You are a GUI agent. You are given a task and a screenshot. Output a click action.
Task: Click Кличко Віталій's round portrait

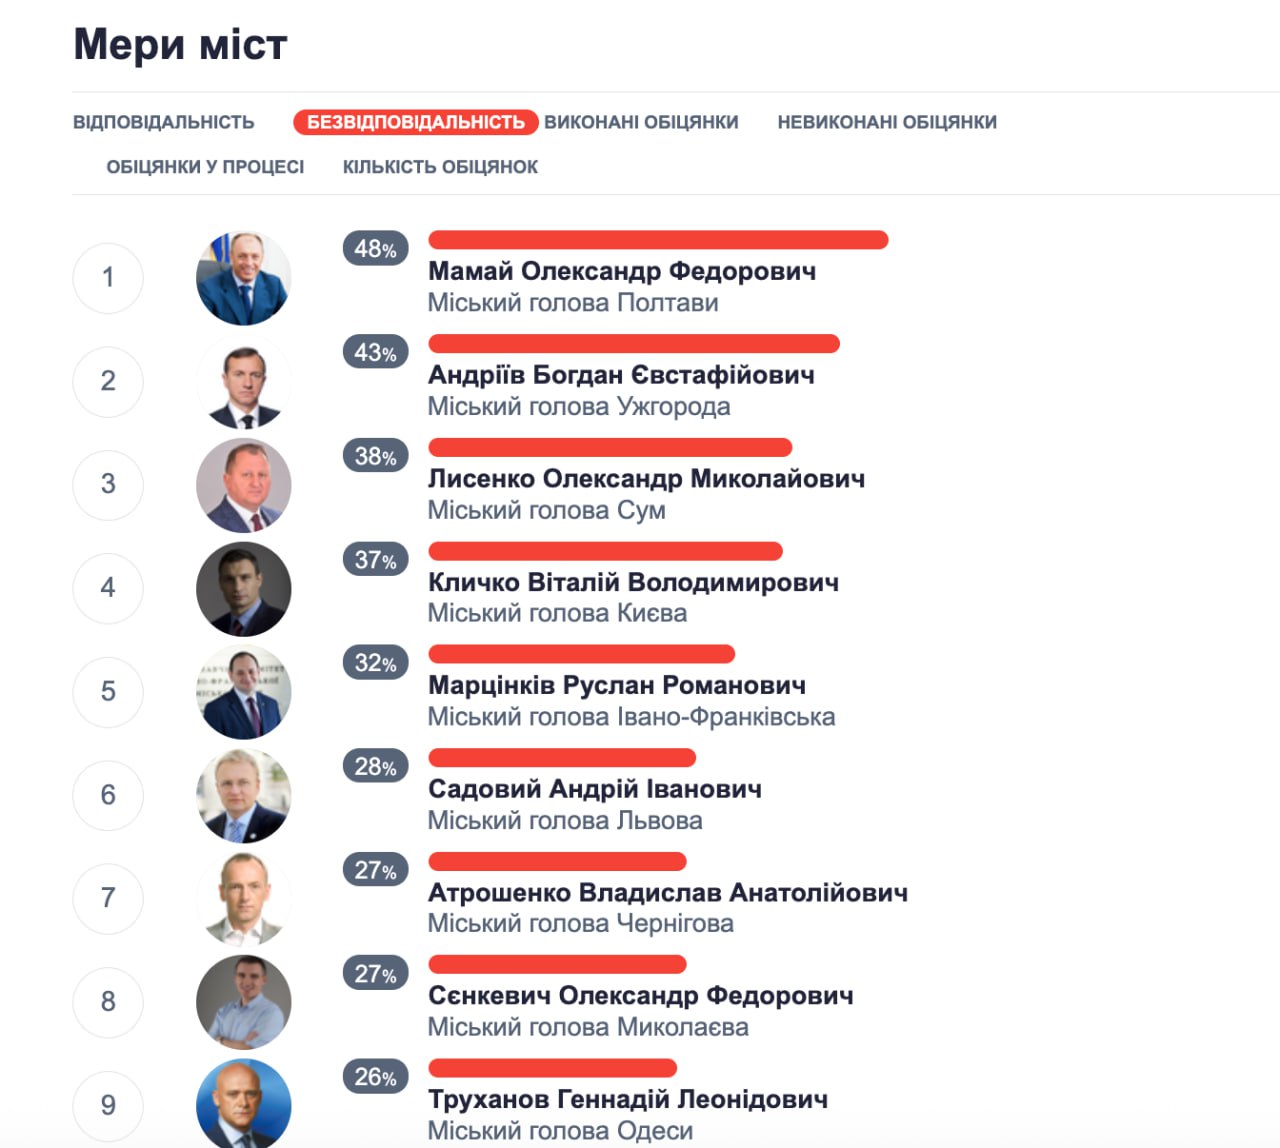pyautogui.click(x=244, y=588)
